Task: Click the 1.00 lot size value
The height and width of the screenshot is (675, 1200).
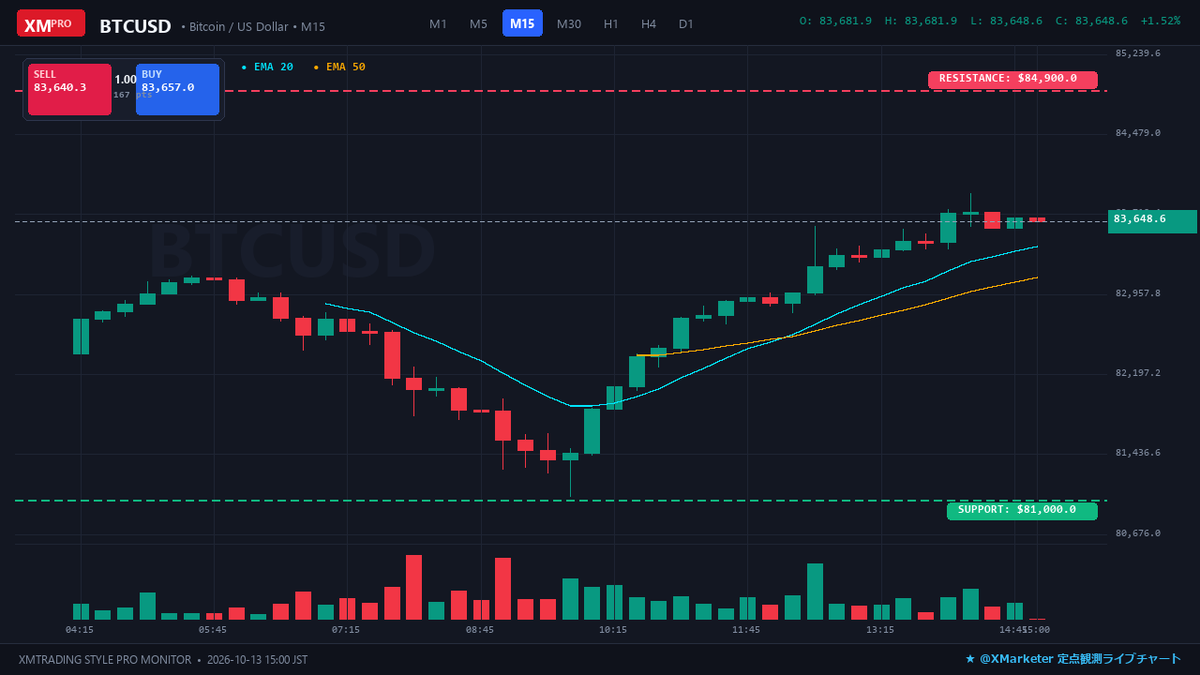Action: click(x=125, y=79)
